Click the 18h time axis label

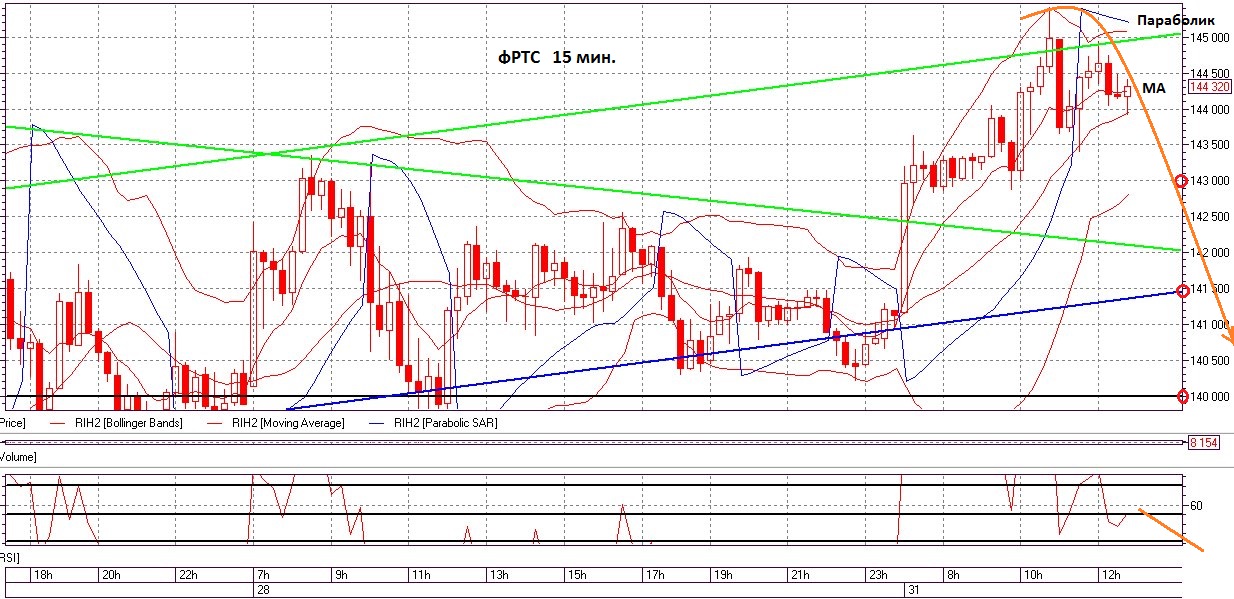coord(43,575)
